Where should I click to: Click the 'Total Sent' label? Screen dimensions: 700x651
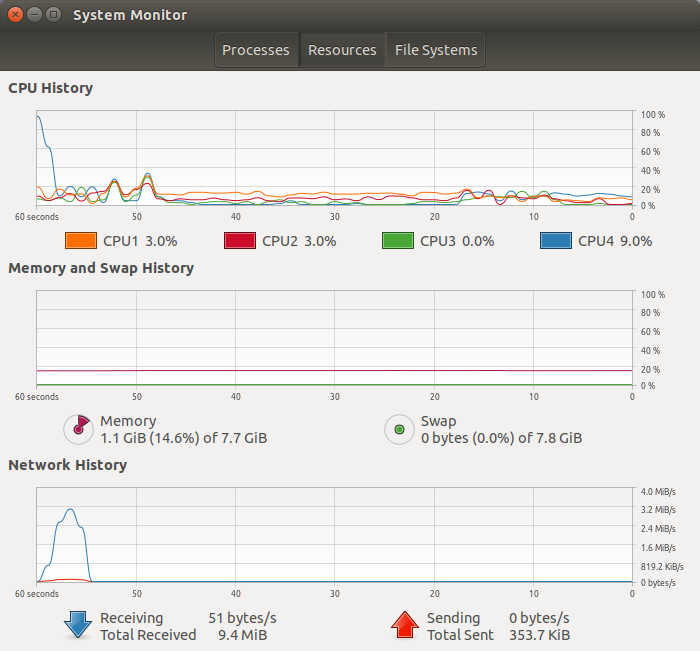(x=460, y=635)
